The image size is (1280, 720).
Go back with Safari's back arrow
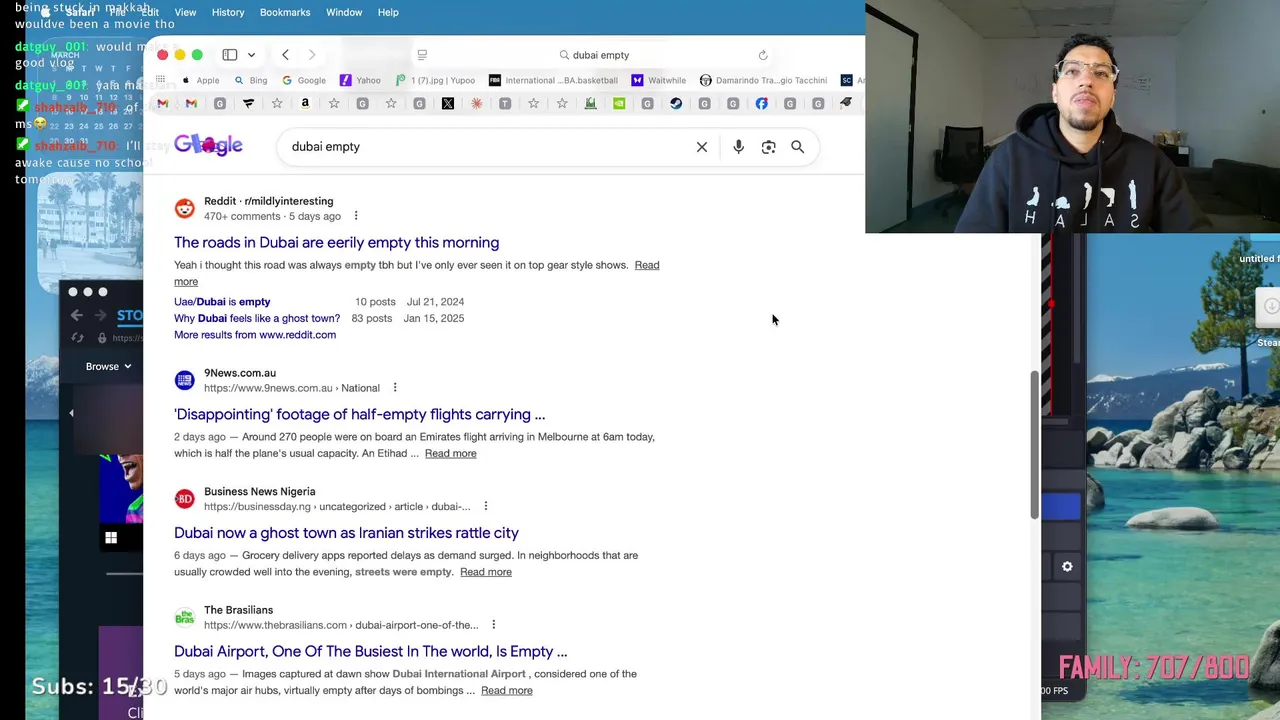(285, 55)
